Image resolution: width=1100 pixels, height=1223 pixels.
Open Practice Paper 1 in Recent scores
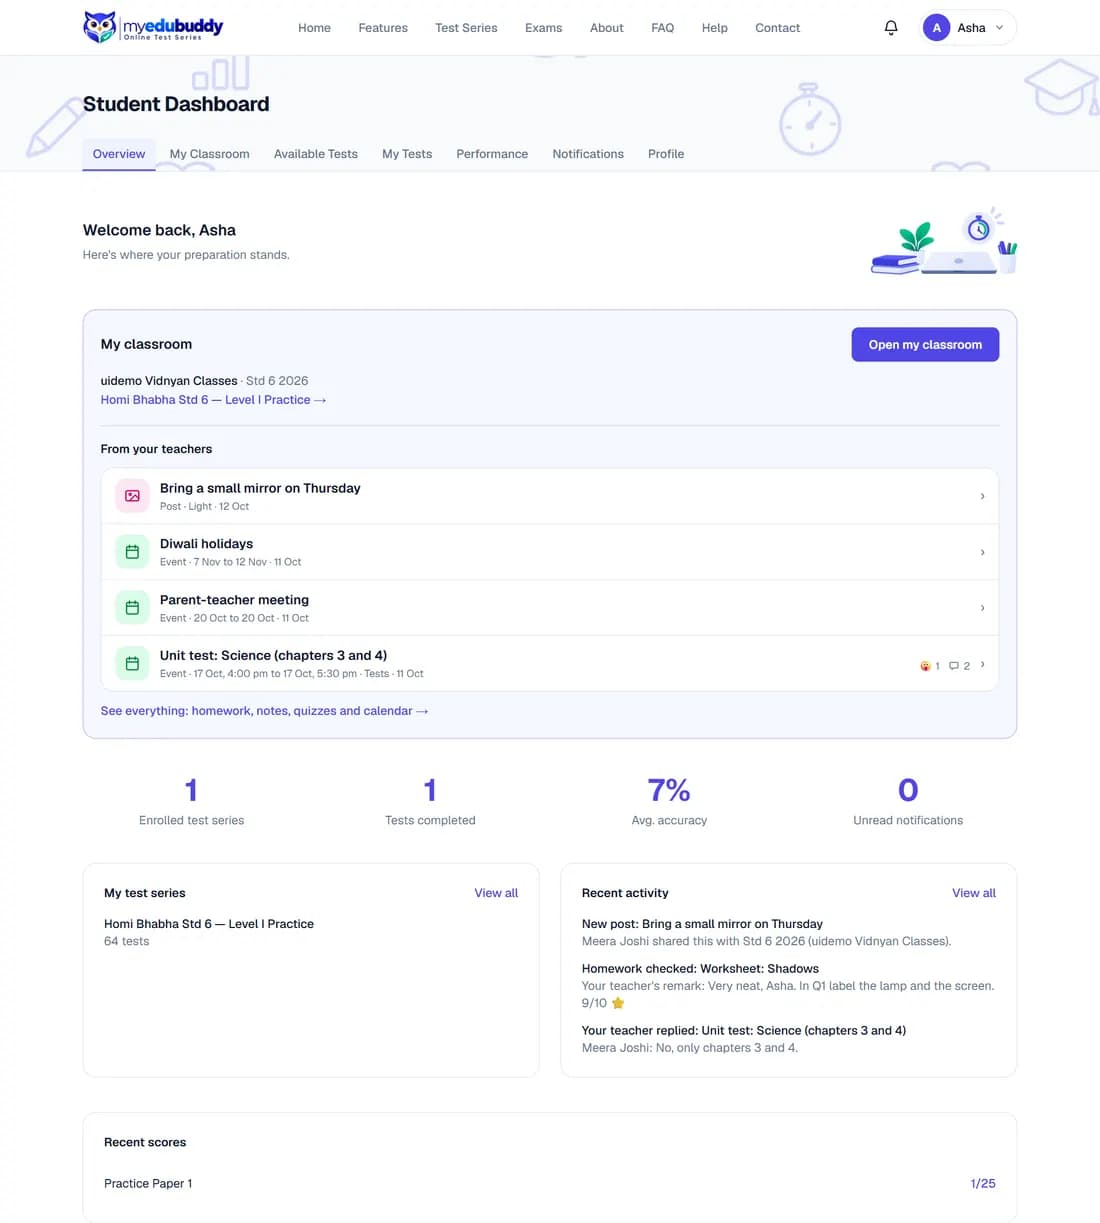[x=148, y=1183]
